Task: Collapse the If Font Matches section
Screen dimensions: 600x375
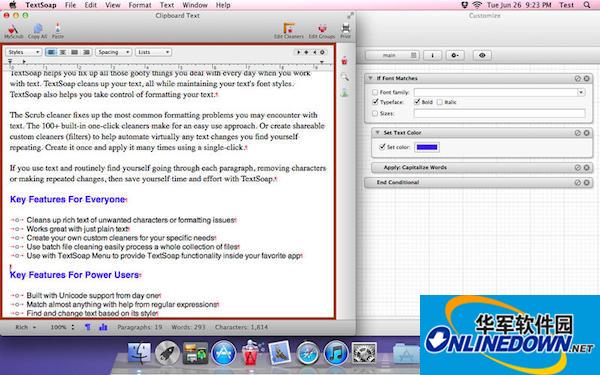Action: coord(370,78)
